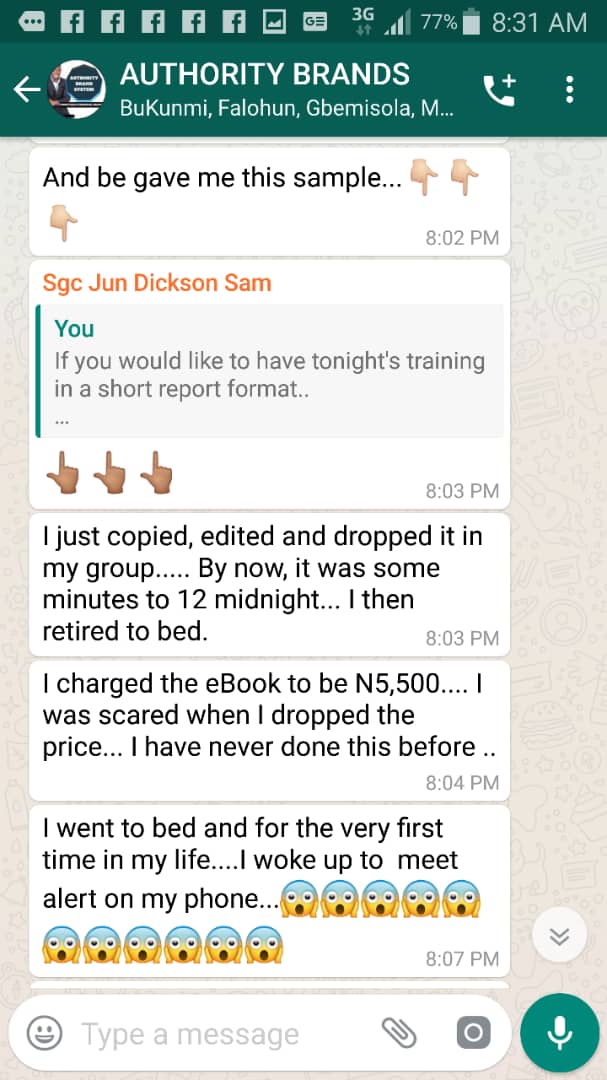607x1080 pixels.
Task: Tap the back arrow in header
Action: (27, 89)
